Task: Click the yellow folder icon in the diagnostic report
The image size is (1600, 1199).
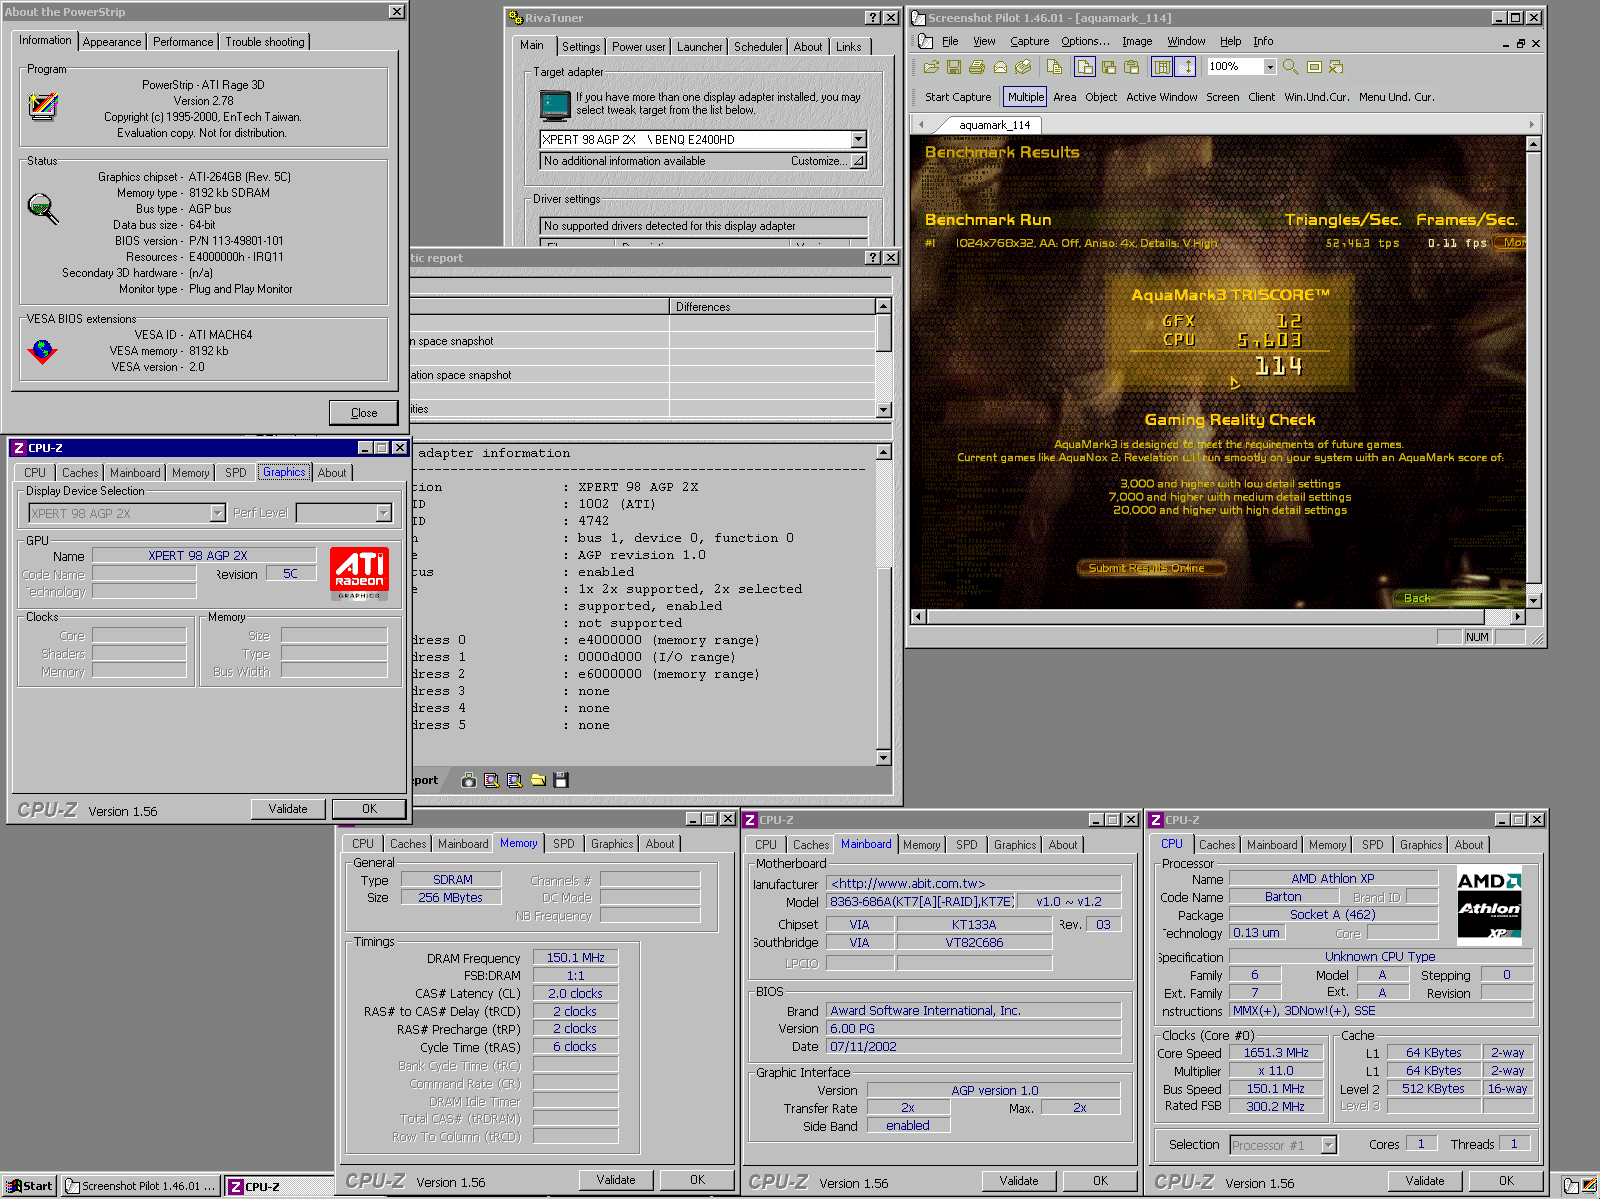Action: (x=538, y=780)
